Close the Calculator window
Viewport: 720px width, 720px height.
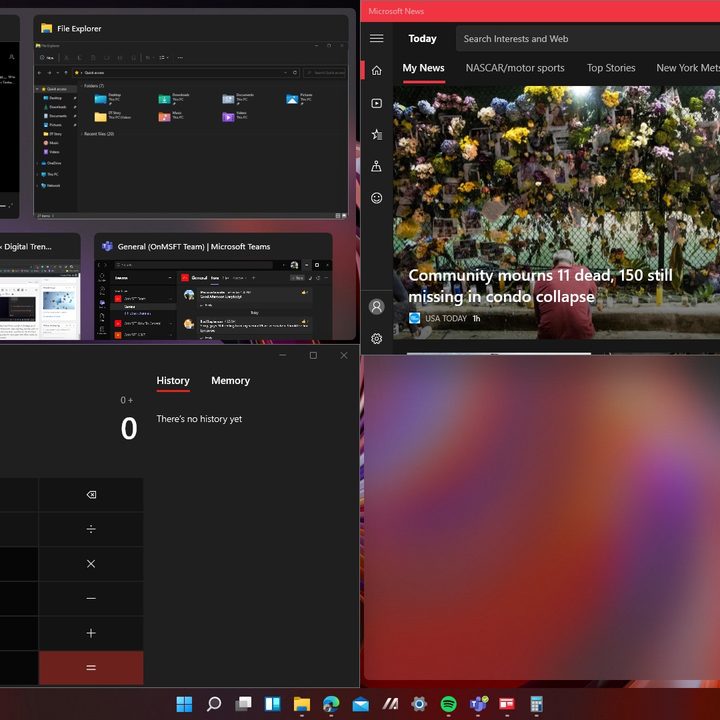(344, 355)
